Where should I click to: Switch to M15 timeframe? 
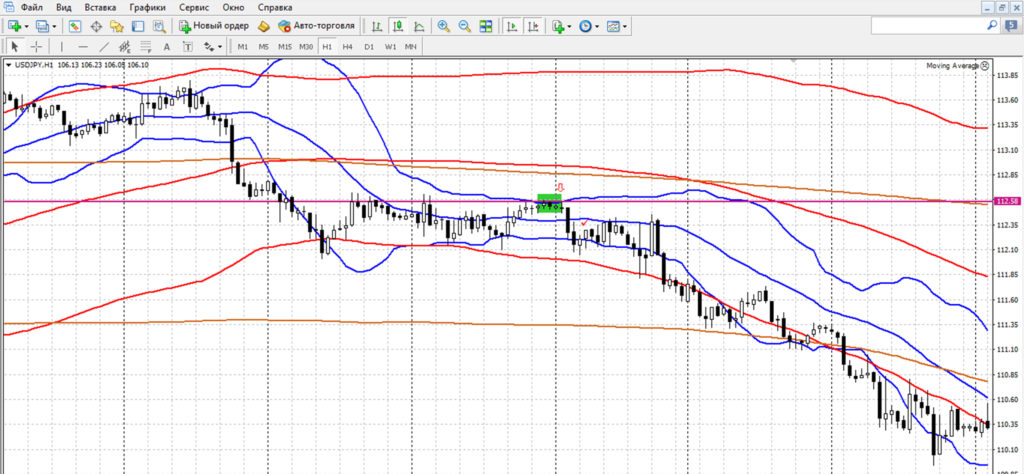click(x=285, y=46)
